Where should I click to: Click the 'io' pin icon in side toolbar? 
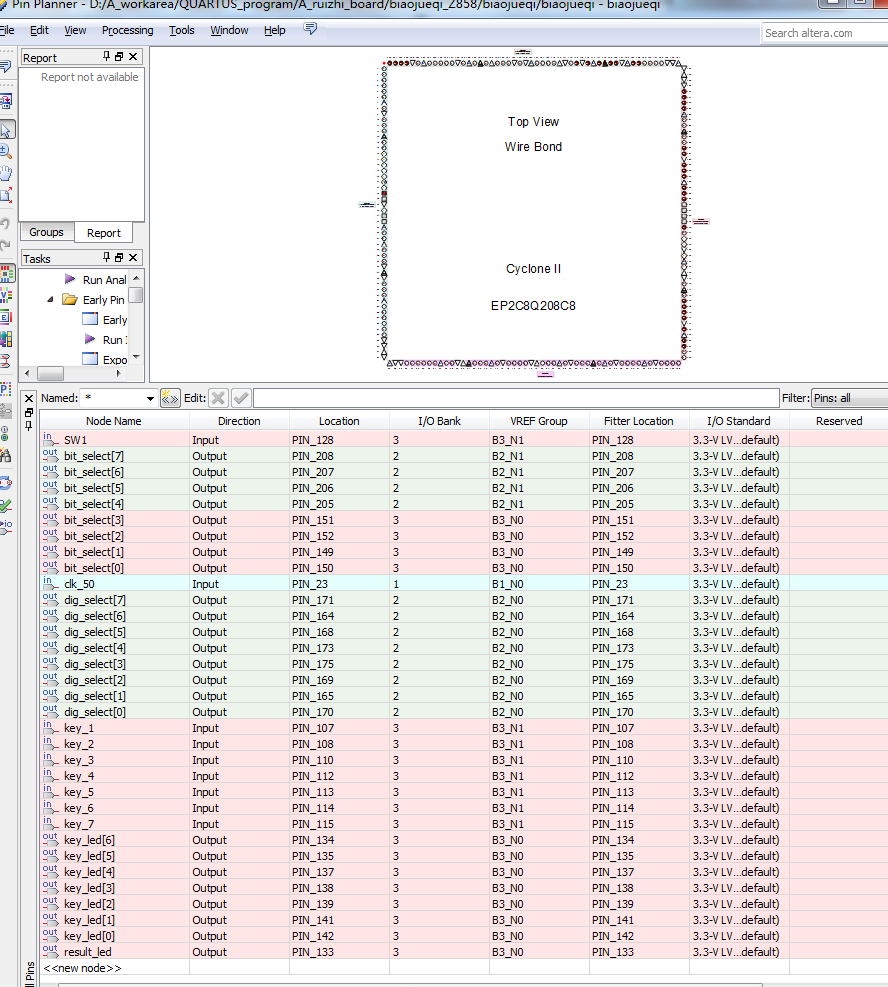(6, 526)
